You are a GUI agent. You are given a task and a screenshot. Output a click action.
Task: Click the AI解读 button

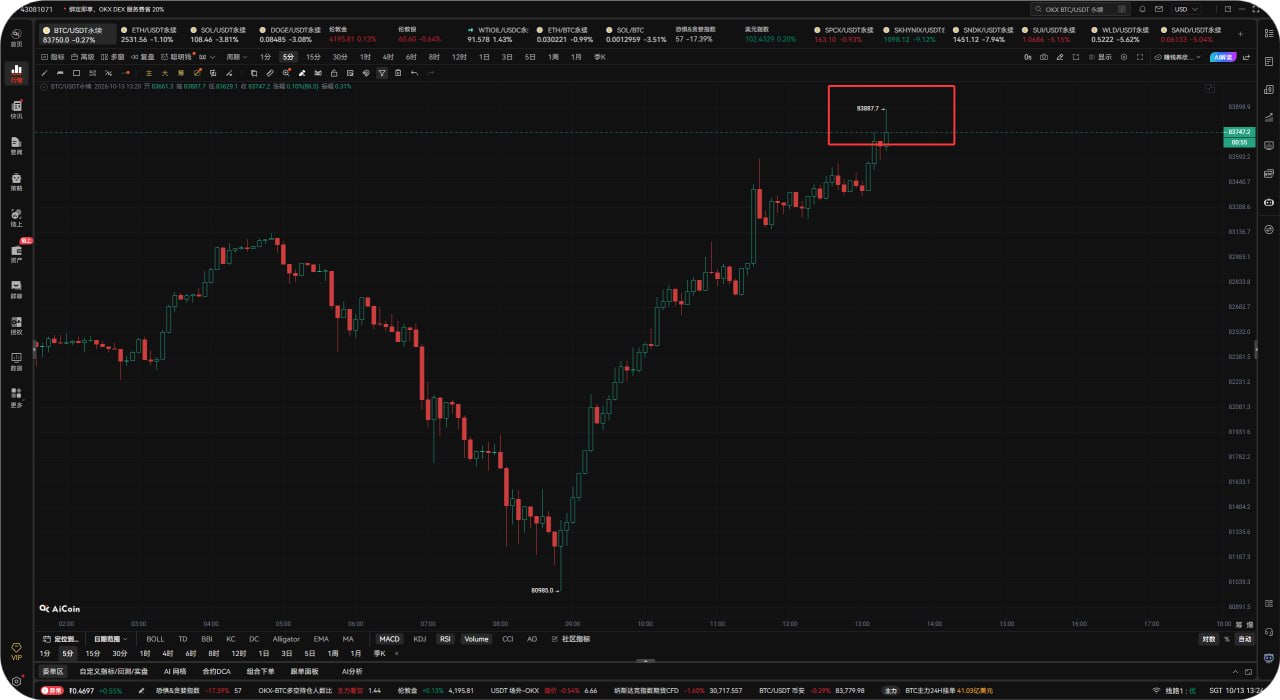tap(1223, 57)
